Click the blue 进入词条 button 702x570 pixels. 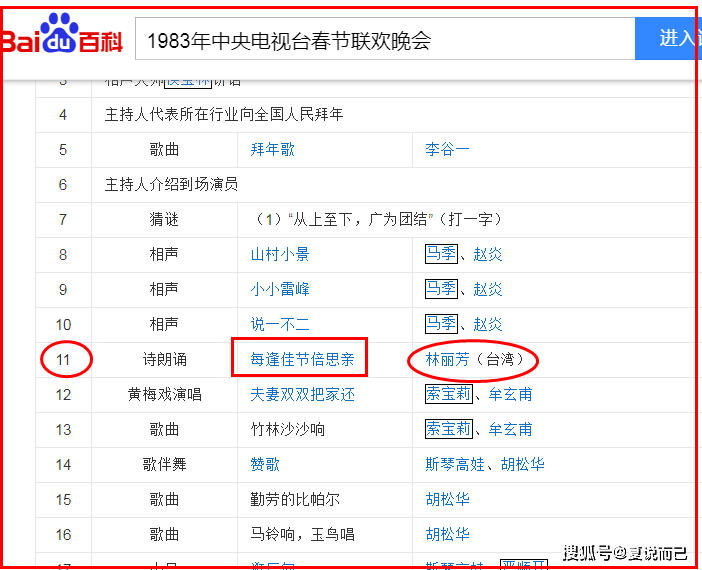(x=668, y=39)
